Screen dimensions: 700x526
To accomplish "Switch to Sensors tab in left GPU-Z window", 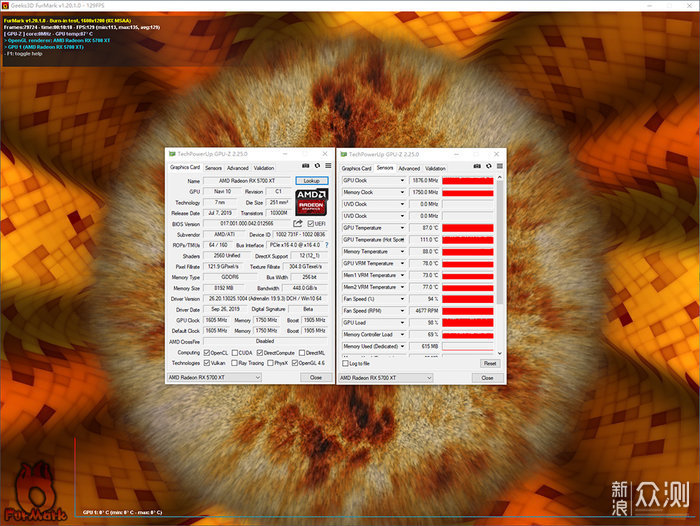I will pyautogui.click(x=213, y=168).
